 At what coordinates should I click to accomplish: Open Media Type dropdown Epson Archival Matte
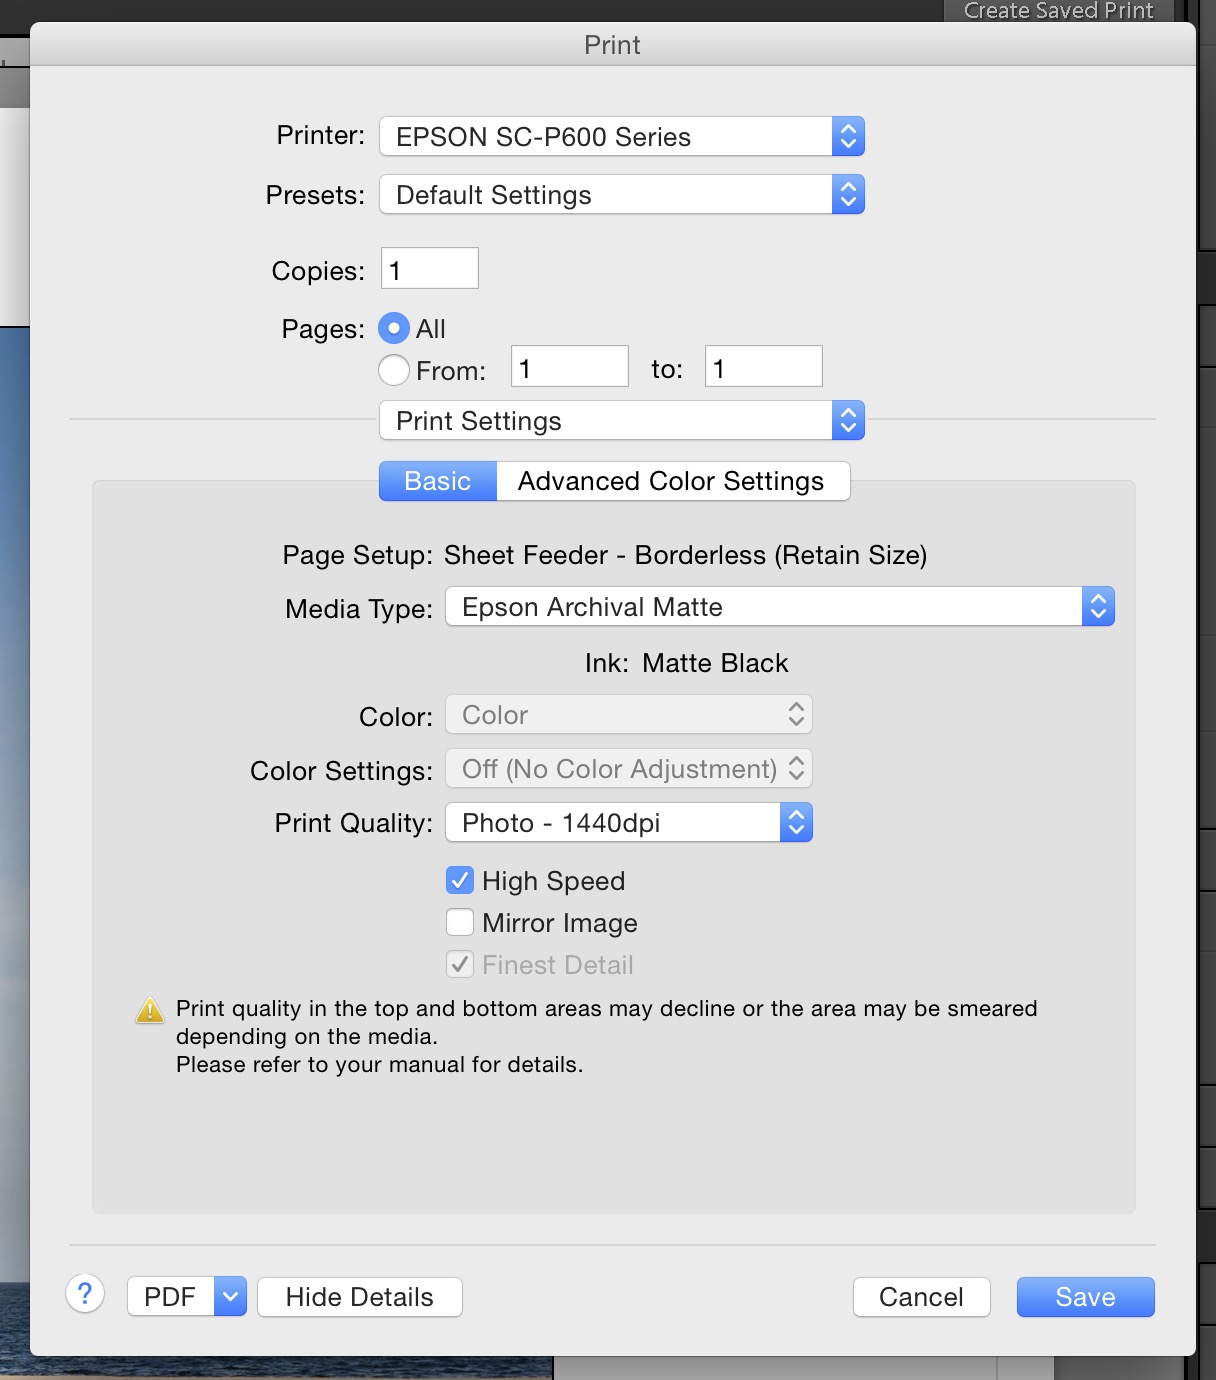pyautogui.click(x=780, y=606)
